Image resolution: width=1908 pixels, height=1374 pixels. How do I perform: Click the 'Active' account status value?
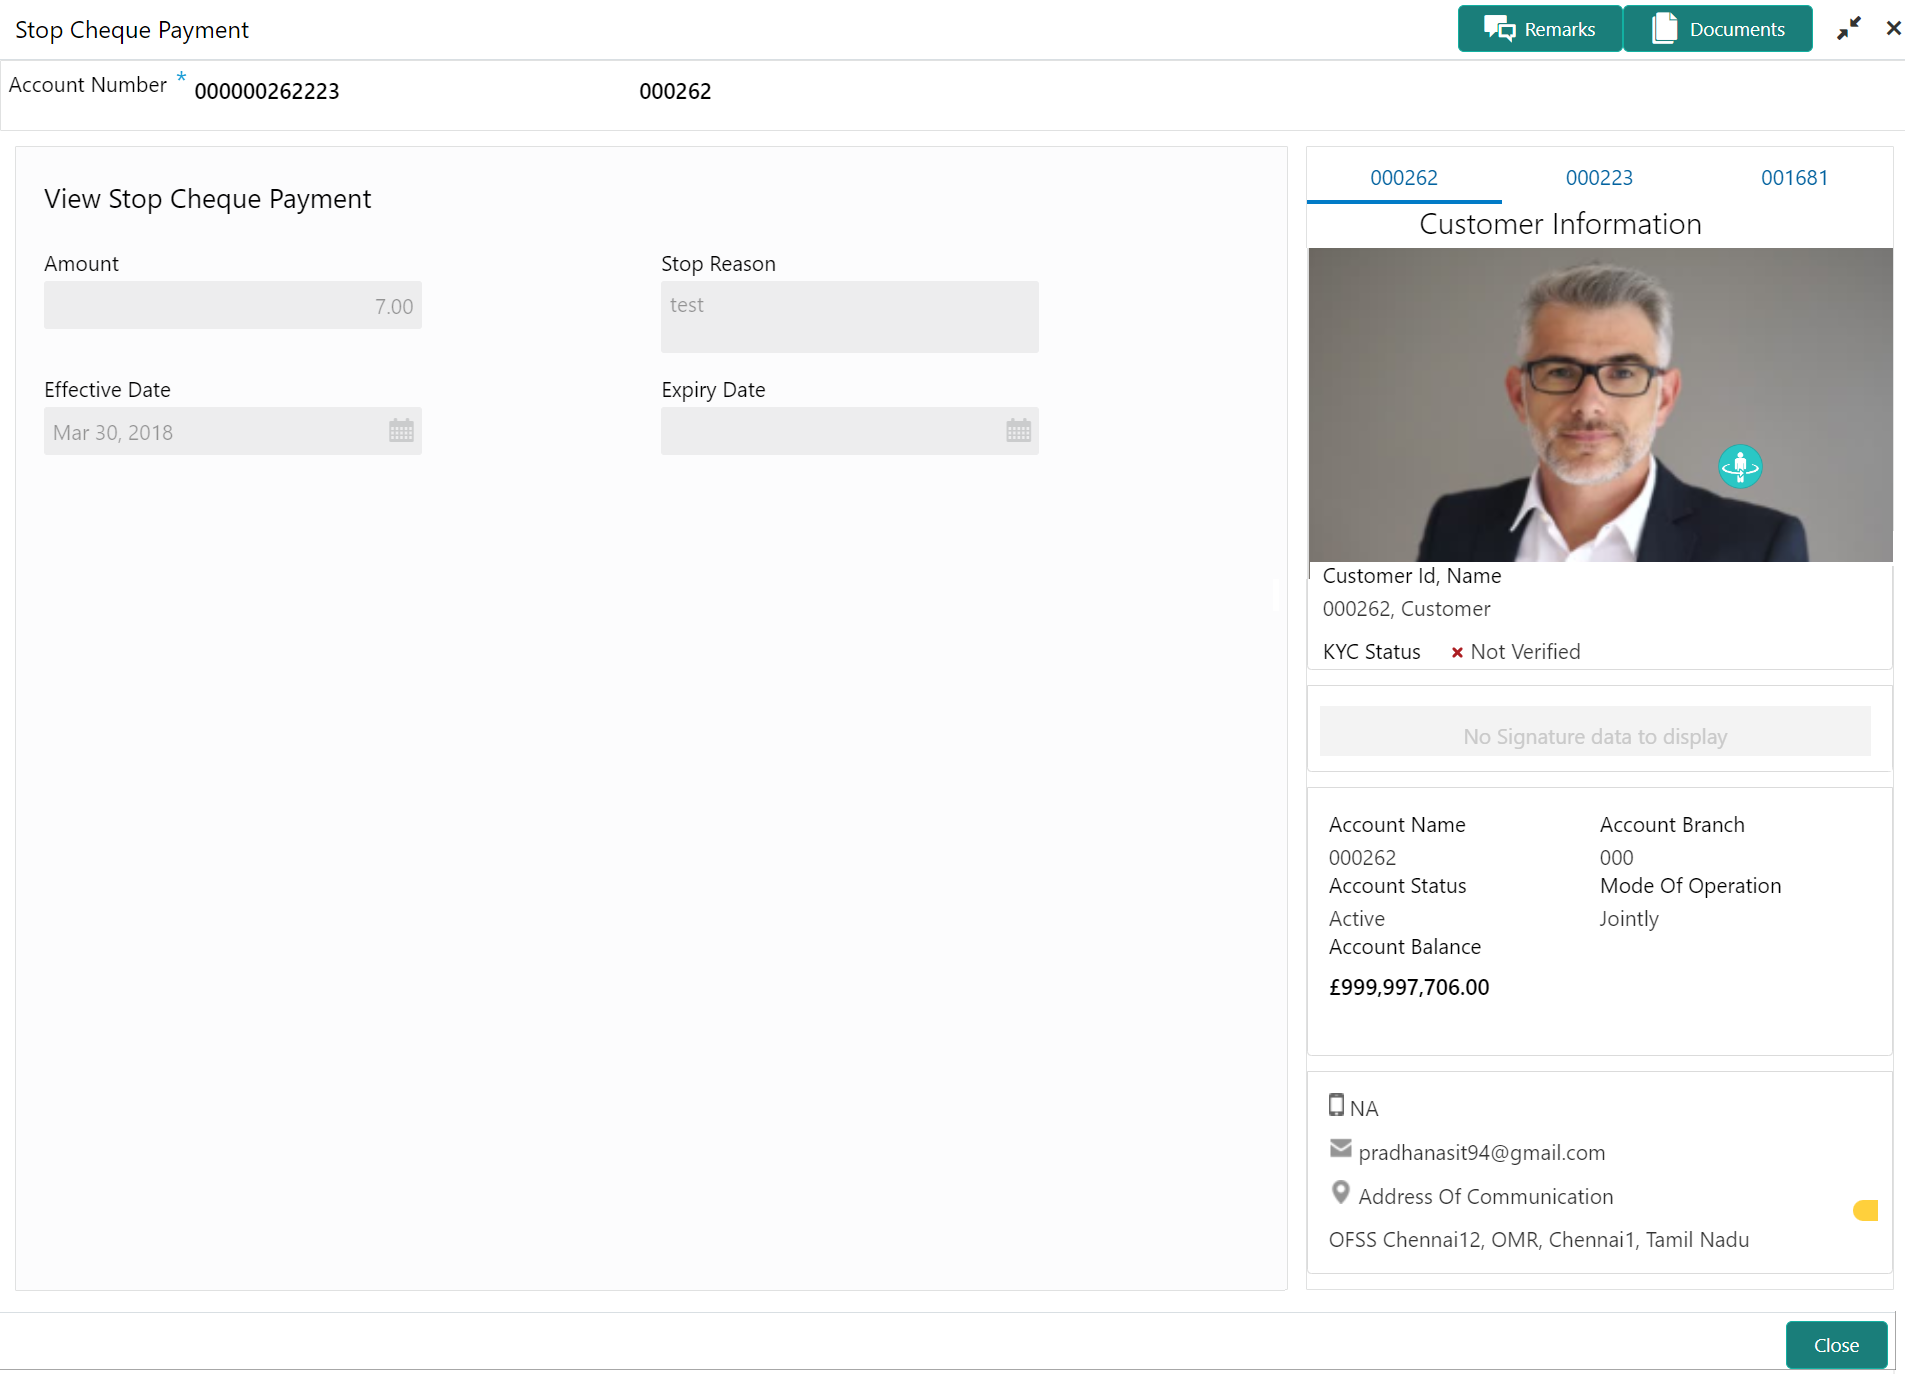coord(1357,919)
